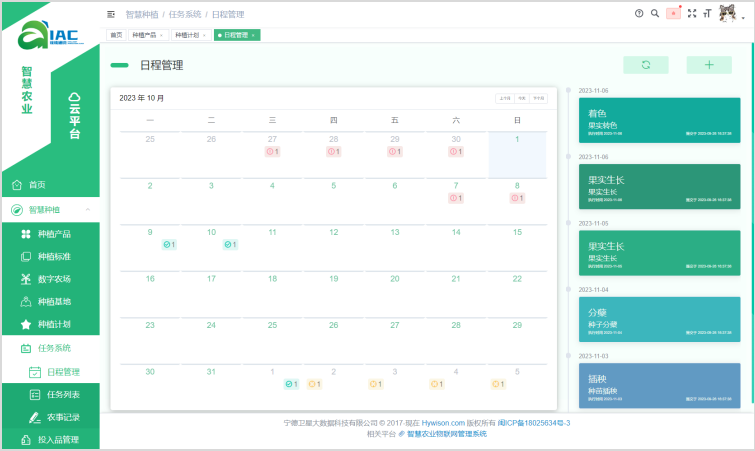The image size is (755, 451).
Task: Close the 日程管理 tab
Action: click(253, 35)
